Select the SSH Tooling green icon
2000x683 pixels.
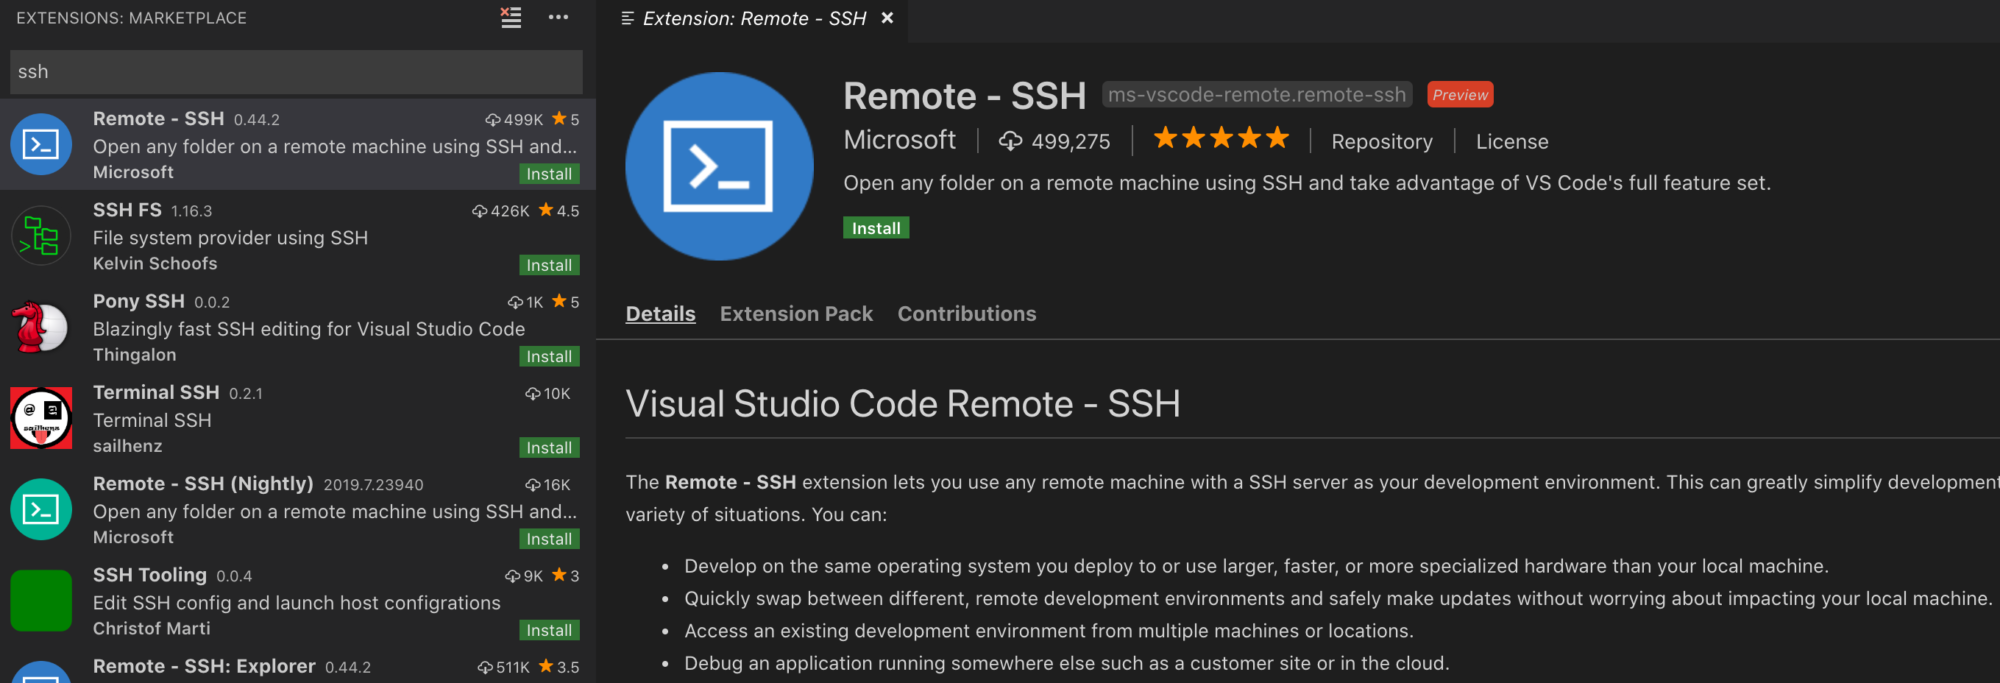tap(41, 600)
